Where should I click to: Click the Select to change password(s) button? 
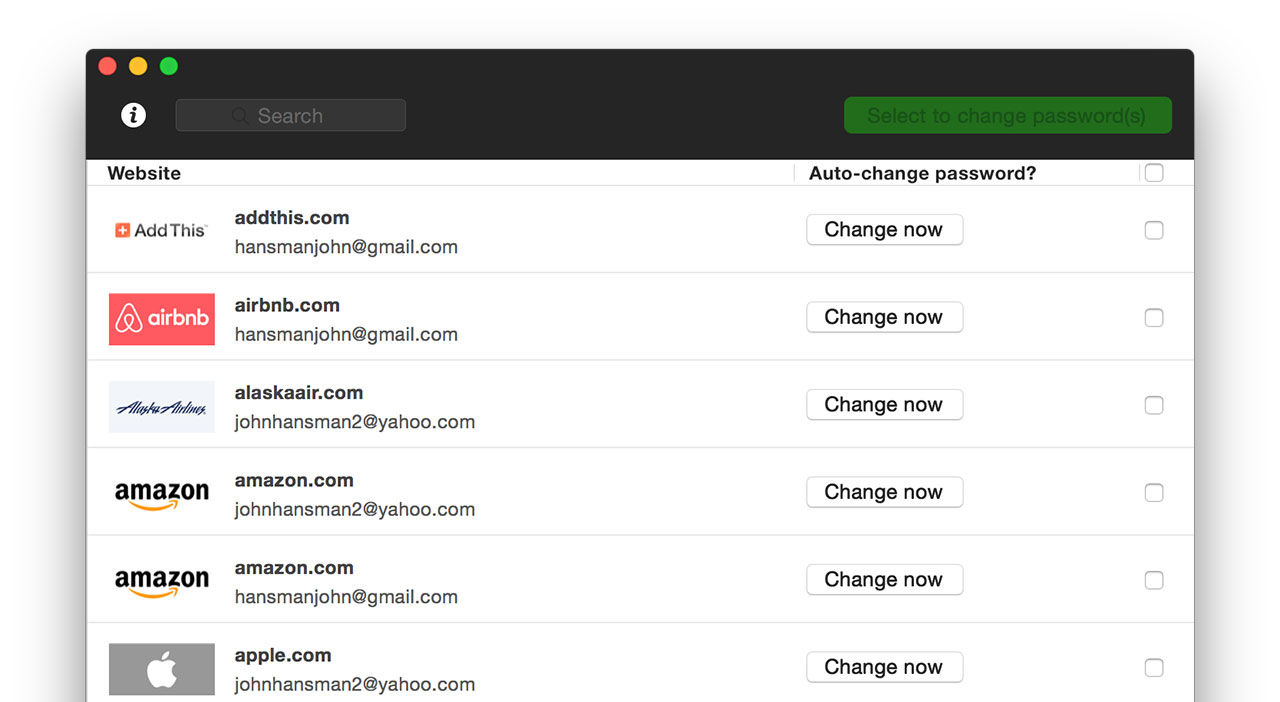click(1007, 115)
